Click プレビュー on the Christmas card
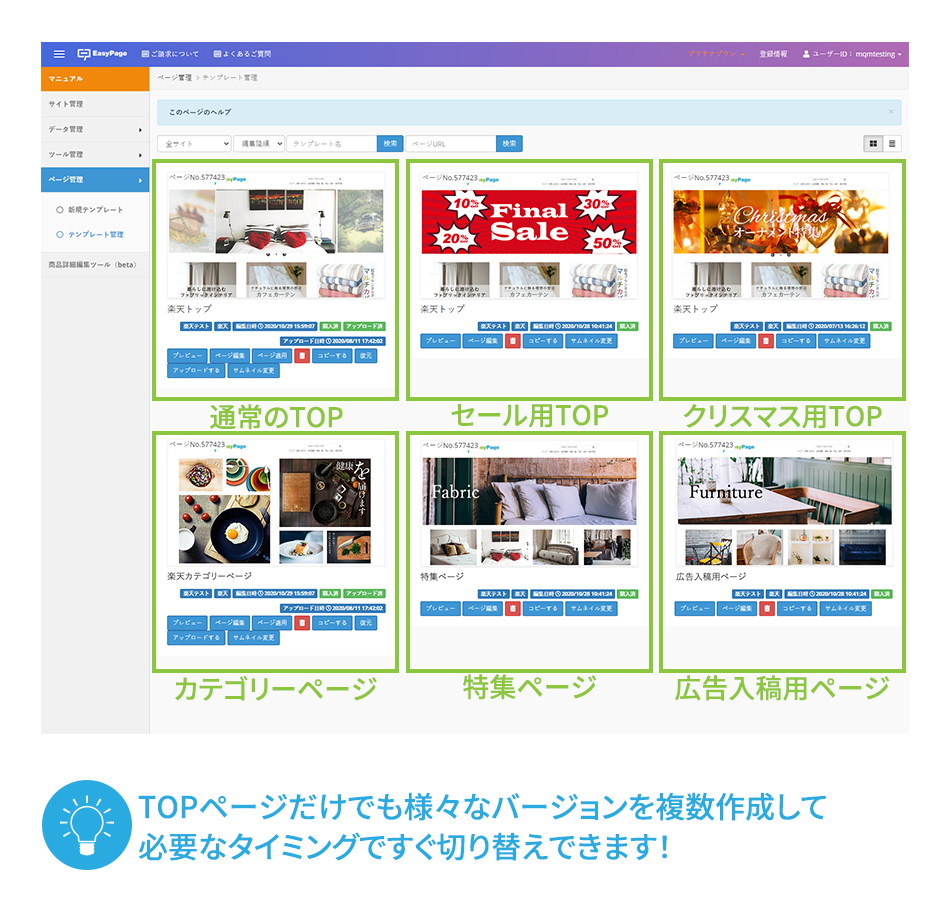Image resolution: width=950 pixels, height=912 pixels. point(693,341)
